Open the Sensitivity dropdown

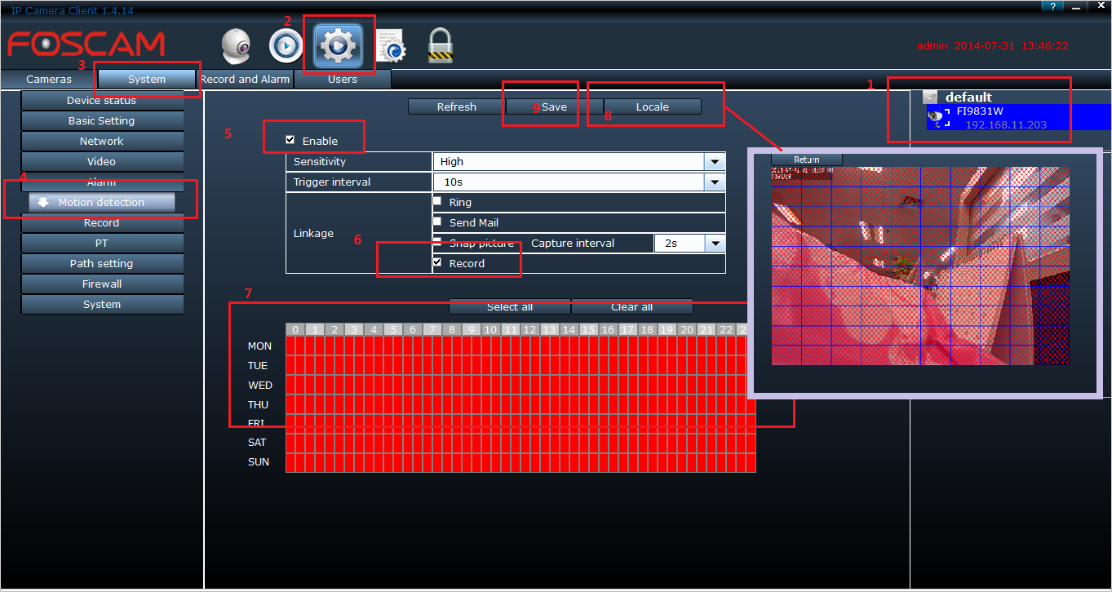coord(714,162)
